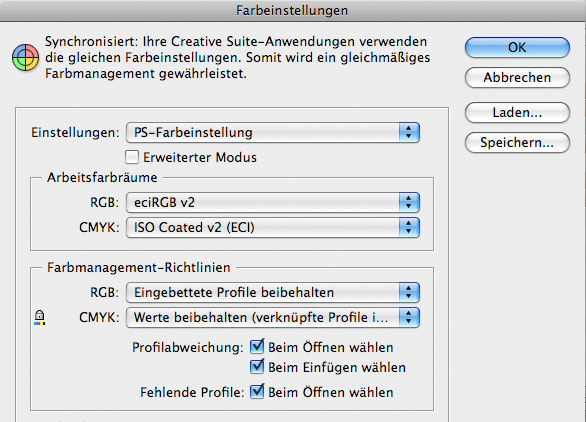Open the eciRGB v2 working space dropdown
586x422 pixels.
pyautogui.click(x=273, y=203)
